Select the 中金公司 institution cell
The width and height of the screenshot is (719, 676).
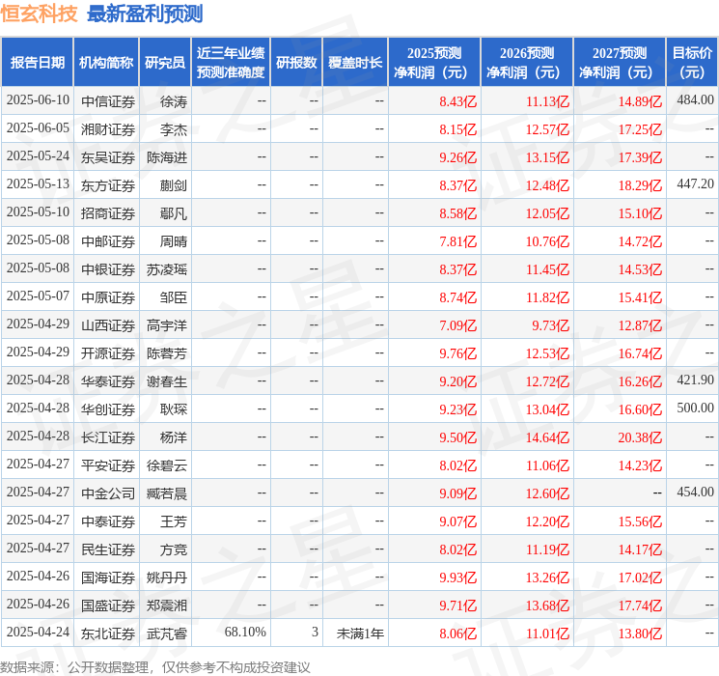108,493
